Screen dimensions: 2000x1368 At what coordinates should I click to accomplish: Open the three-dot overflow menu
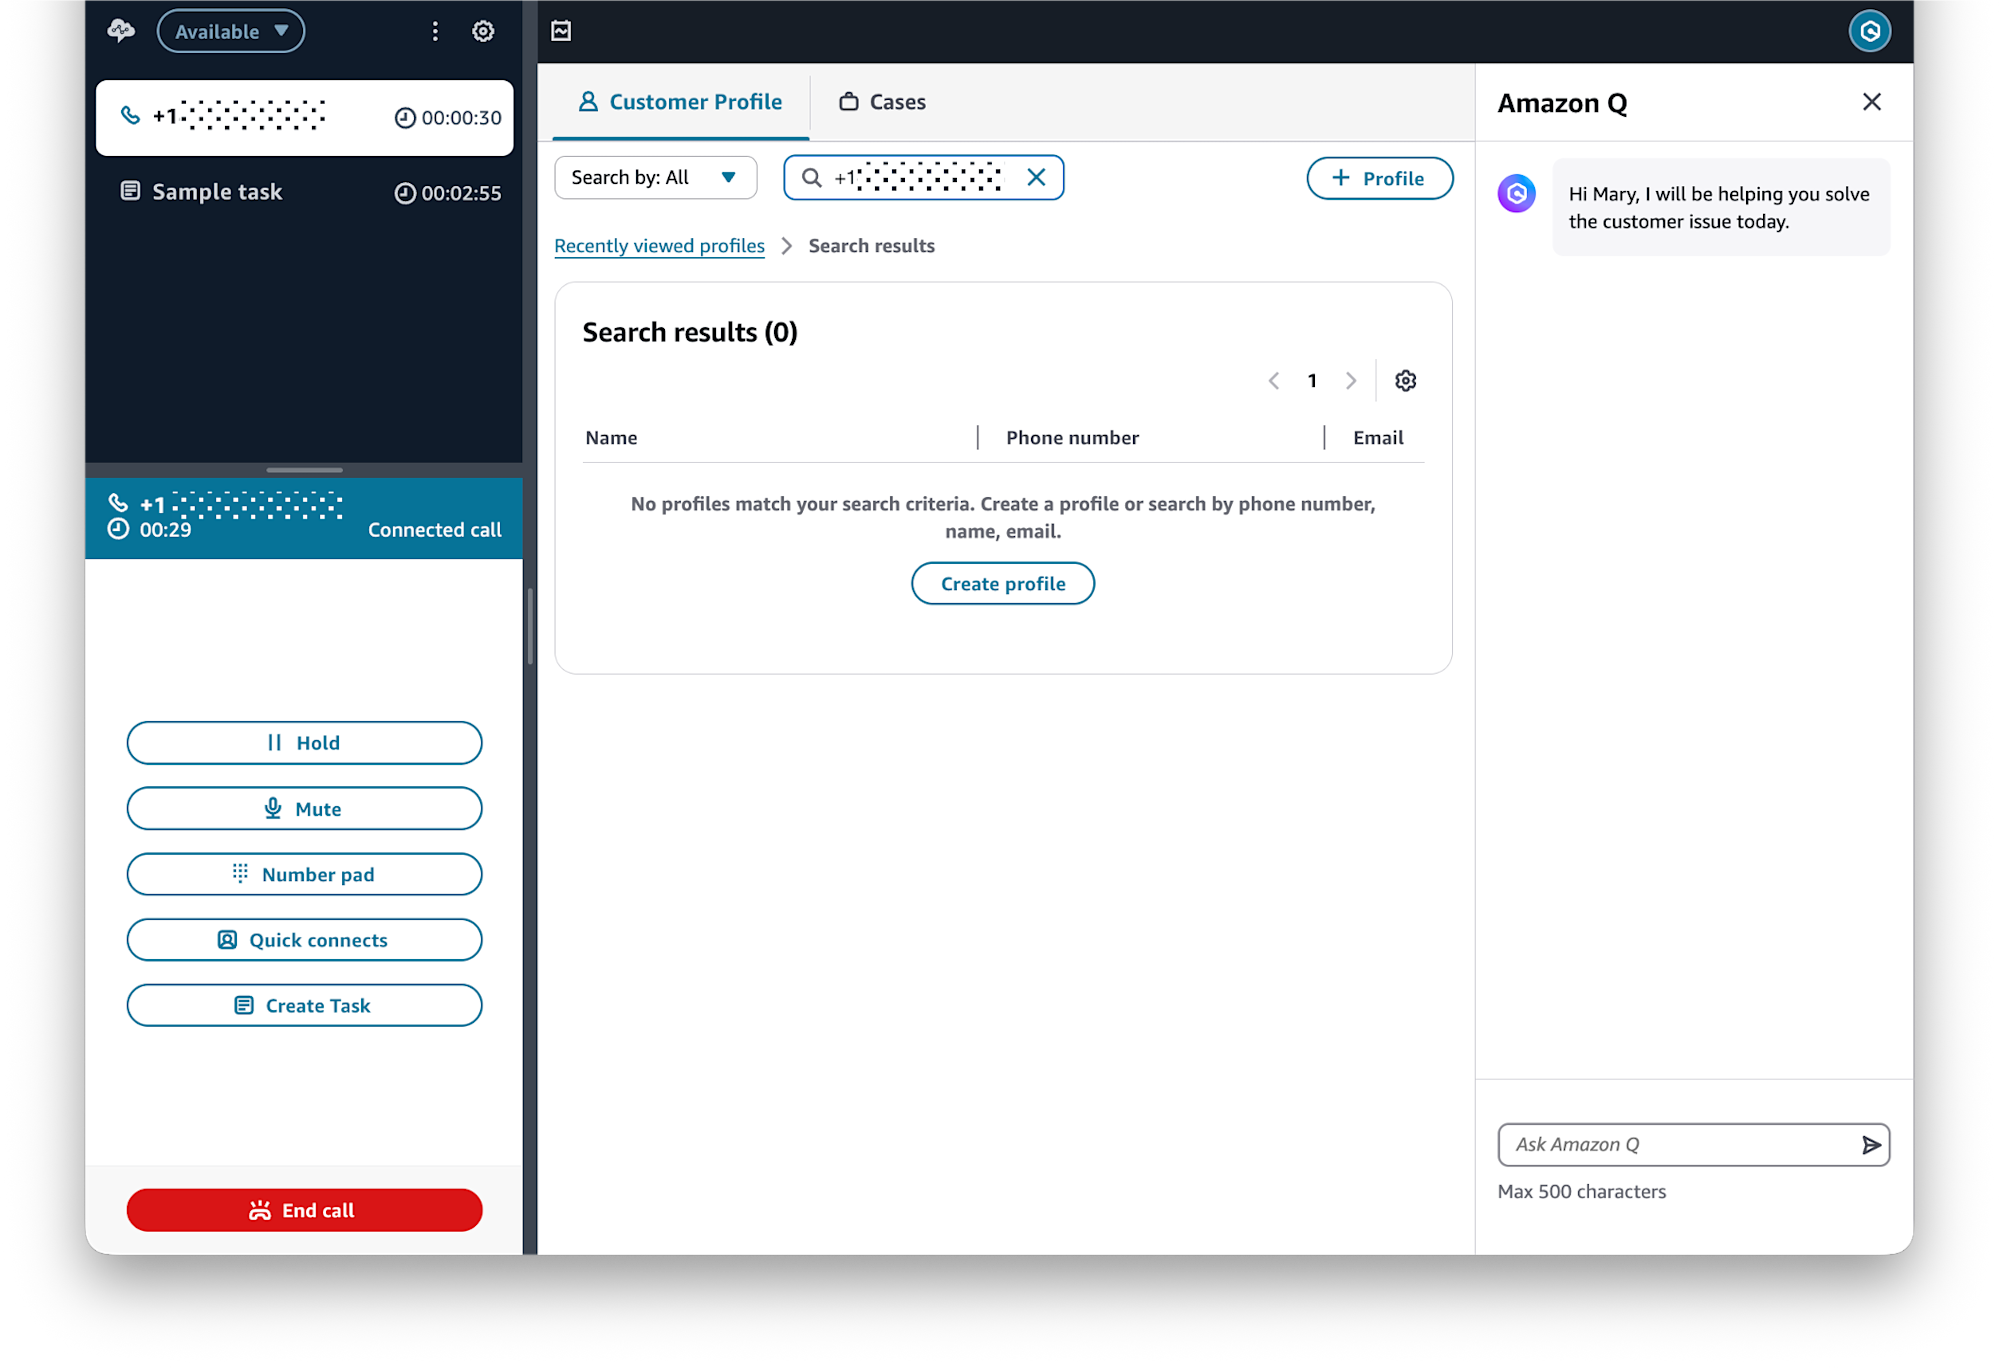[x=435, y=31]
